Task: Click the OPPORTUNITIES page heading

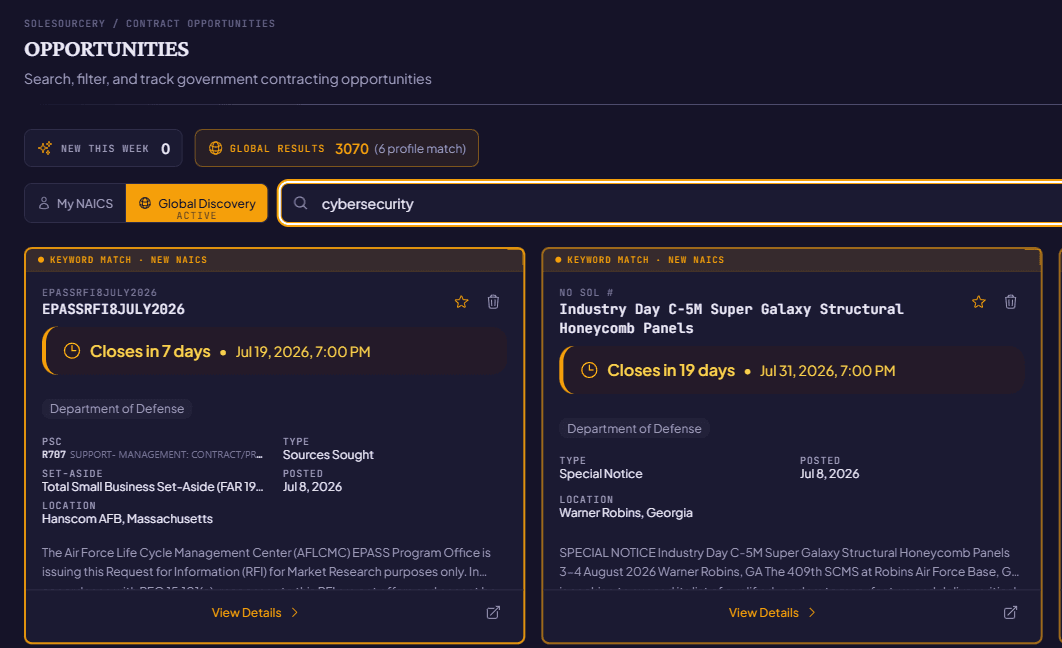Action: tap(106, 49)
